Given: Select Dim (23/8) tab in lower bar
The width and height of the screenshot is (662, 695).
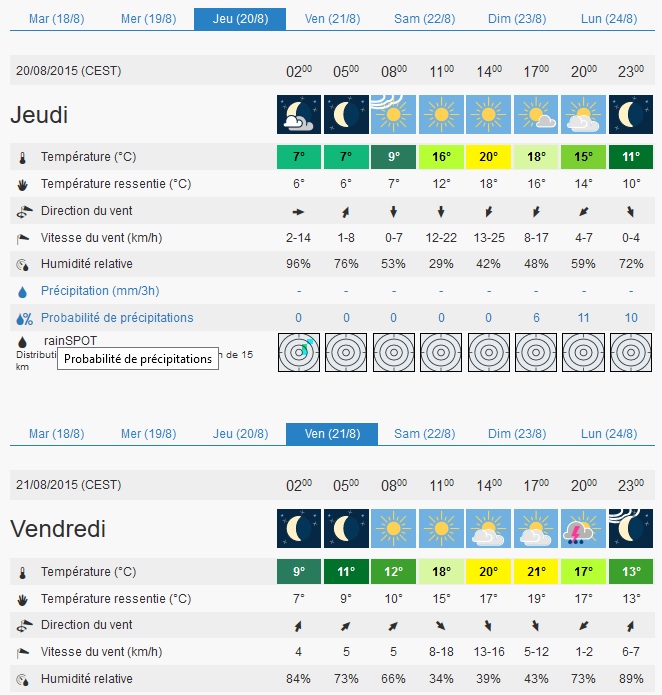Looking at the screenshot, I should (515, 434).
